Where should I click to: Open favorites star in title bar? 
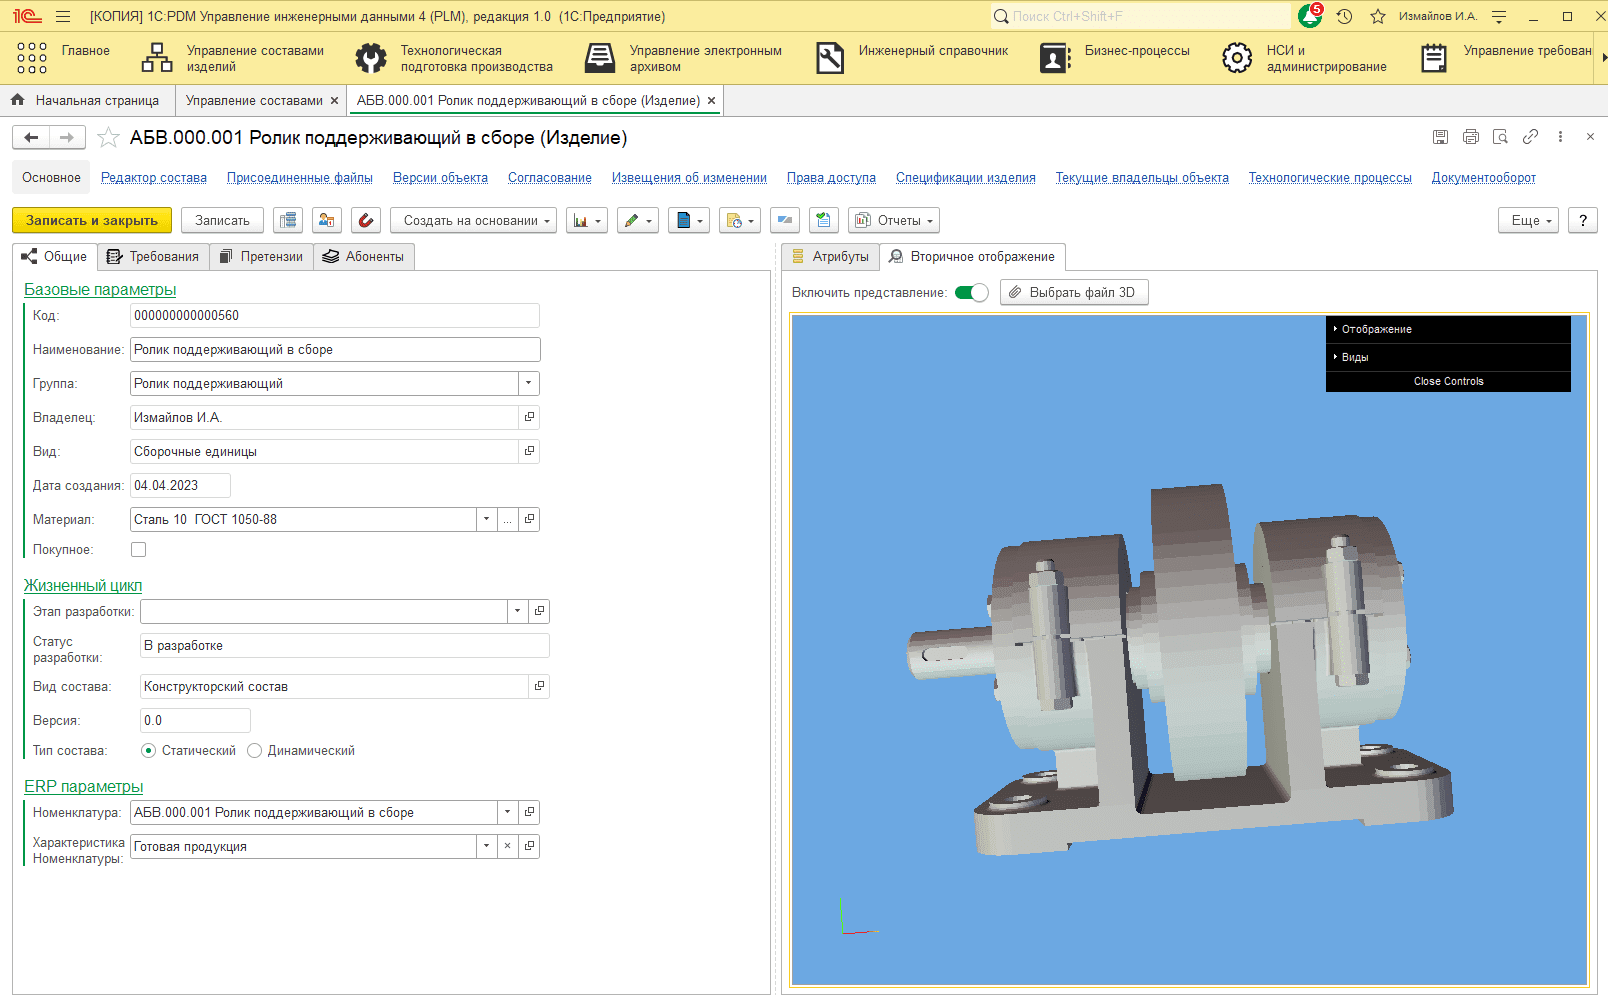(x=1378, y=16)
